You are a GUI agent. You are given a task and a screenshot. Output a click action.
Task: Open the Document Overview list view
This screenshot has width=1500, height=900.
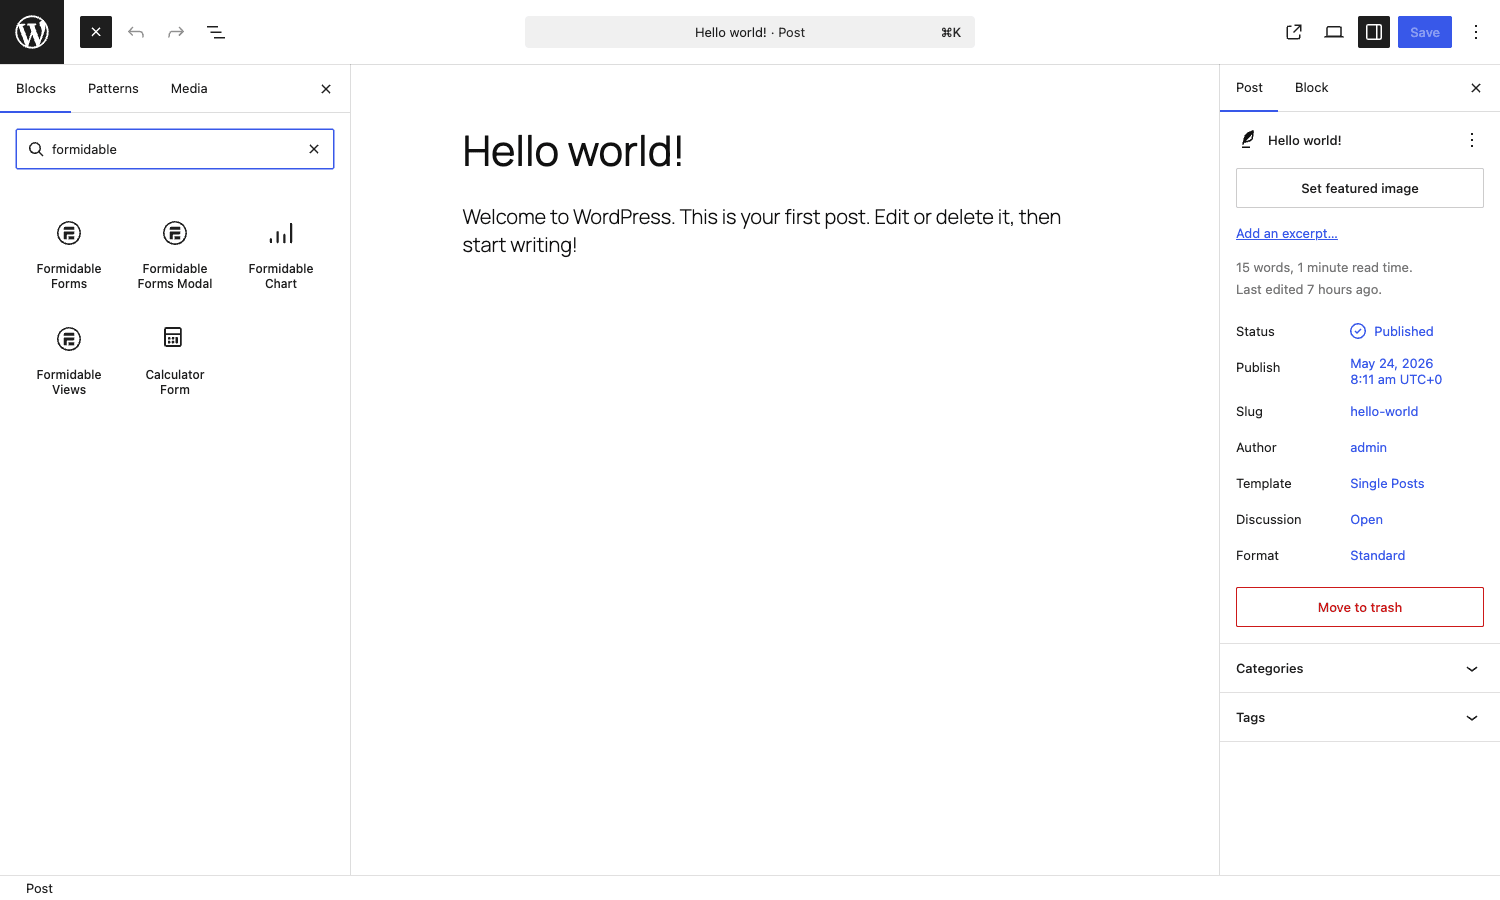click(216, 32)
